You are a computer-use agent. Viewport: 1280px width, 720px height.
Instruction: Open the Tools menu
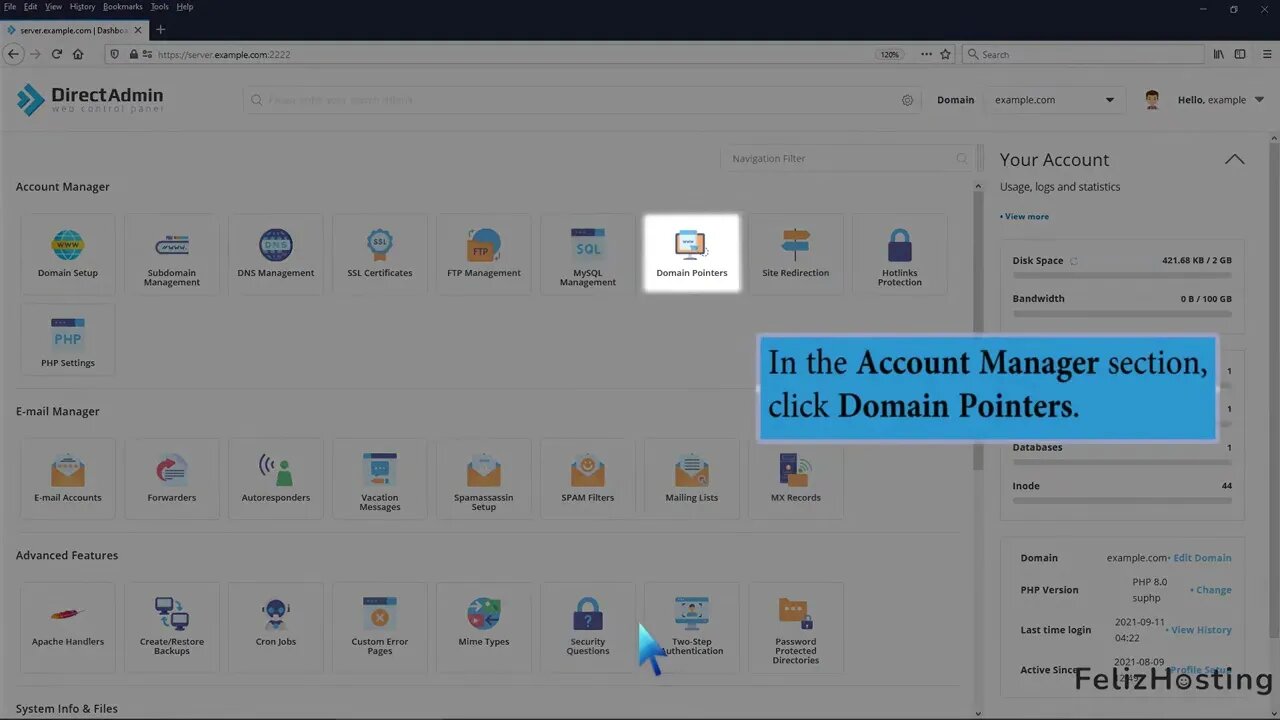click(x=160, y=7)
